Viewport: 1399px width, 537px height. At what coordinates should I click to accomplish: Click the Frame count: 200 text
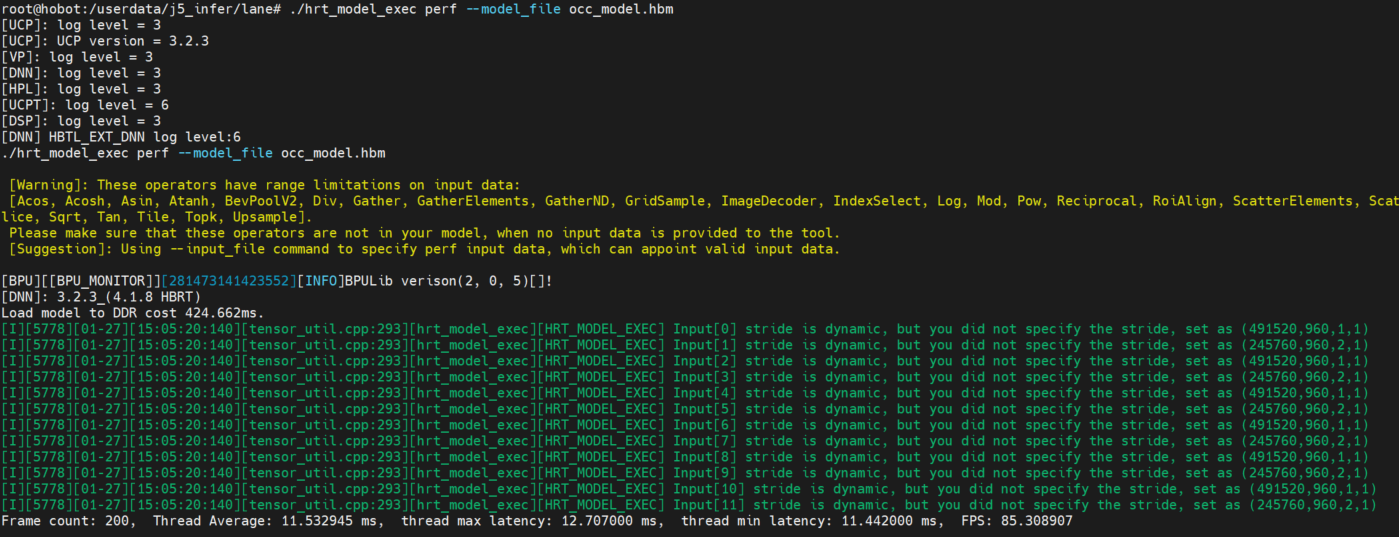(x=65, y=521)
